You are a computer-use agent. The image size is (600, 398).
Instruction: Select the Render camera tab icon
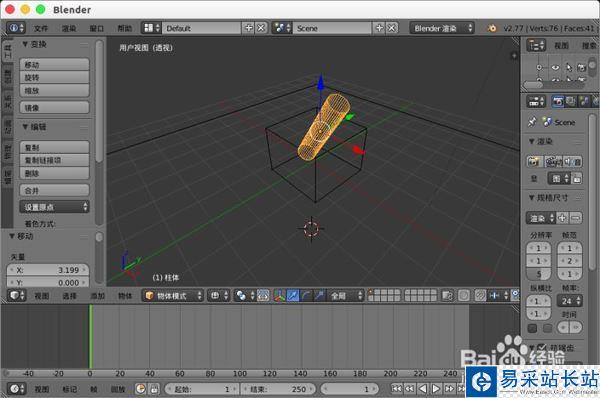click(x=558, y=101)
